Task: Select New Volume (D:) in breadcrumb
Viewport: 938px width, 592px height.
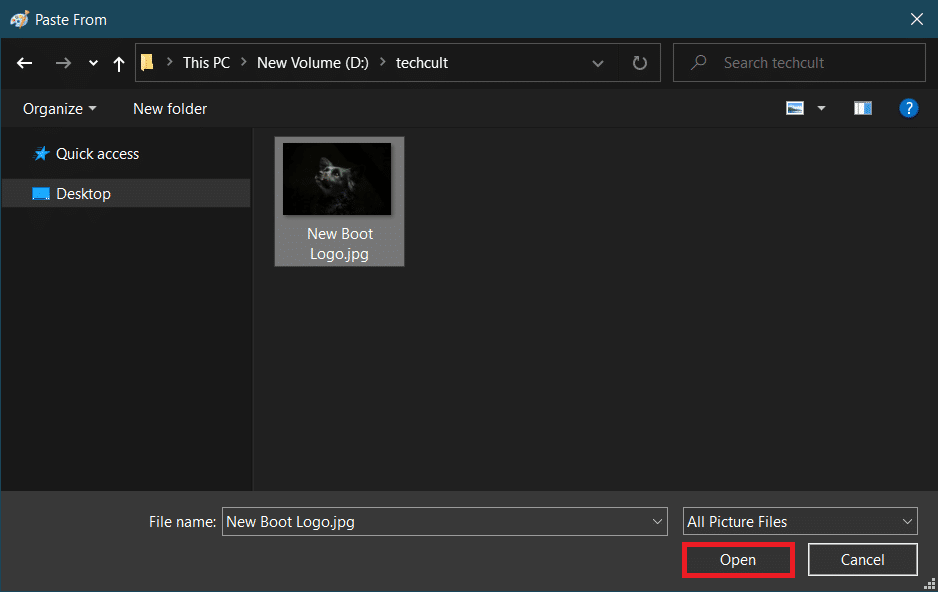Action: pyautogui.click(x=313, y=63)
